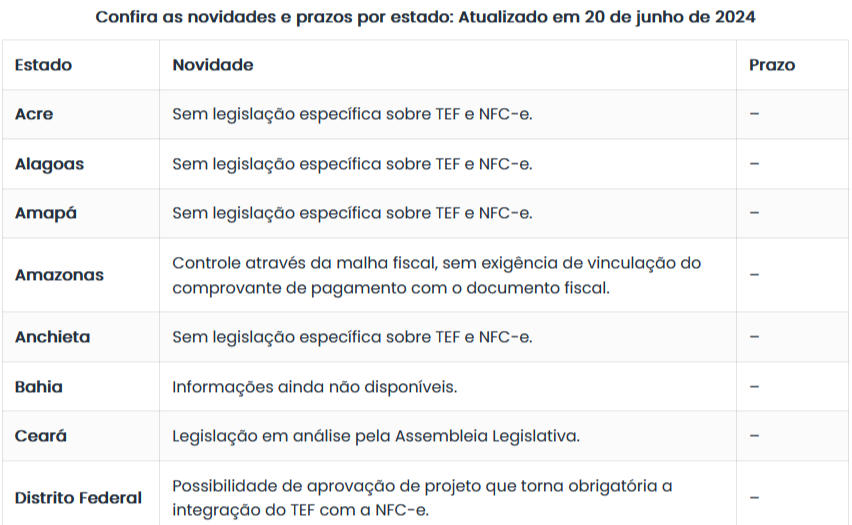Click the Distrito Federal state name

coord(78,498)
